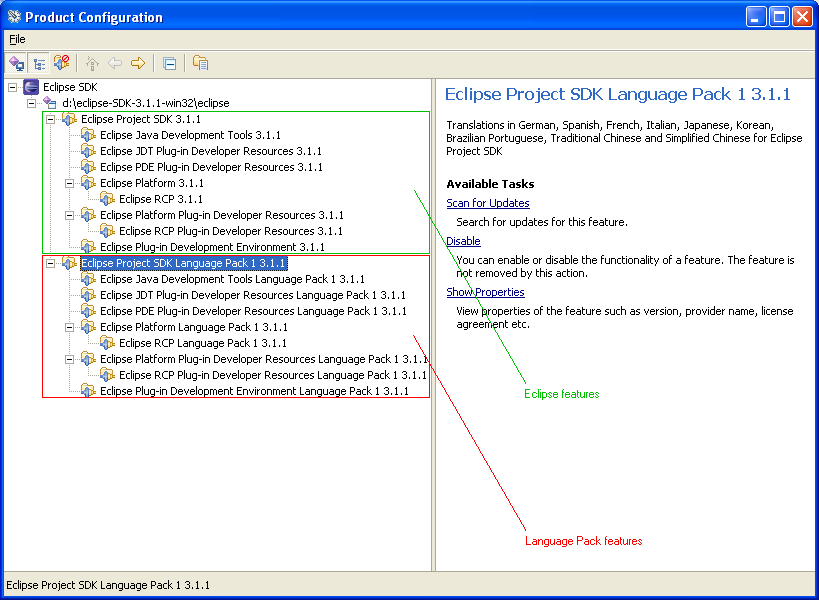
Task: Select Eclipse JDT Plug-in Developer Resources 3.1.1 row
Action: [x=210, y=151]
